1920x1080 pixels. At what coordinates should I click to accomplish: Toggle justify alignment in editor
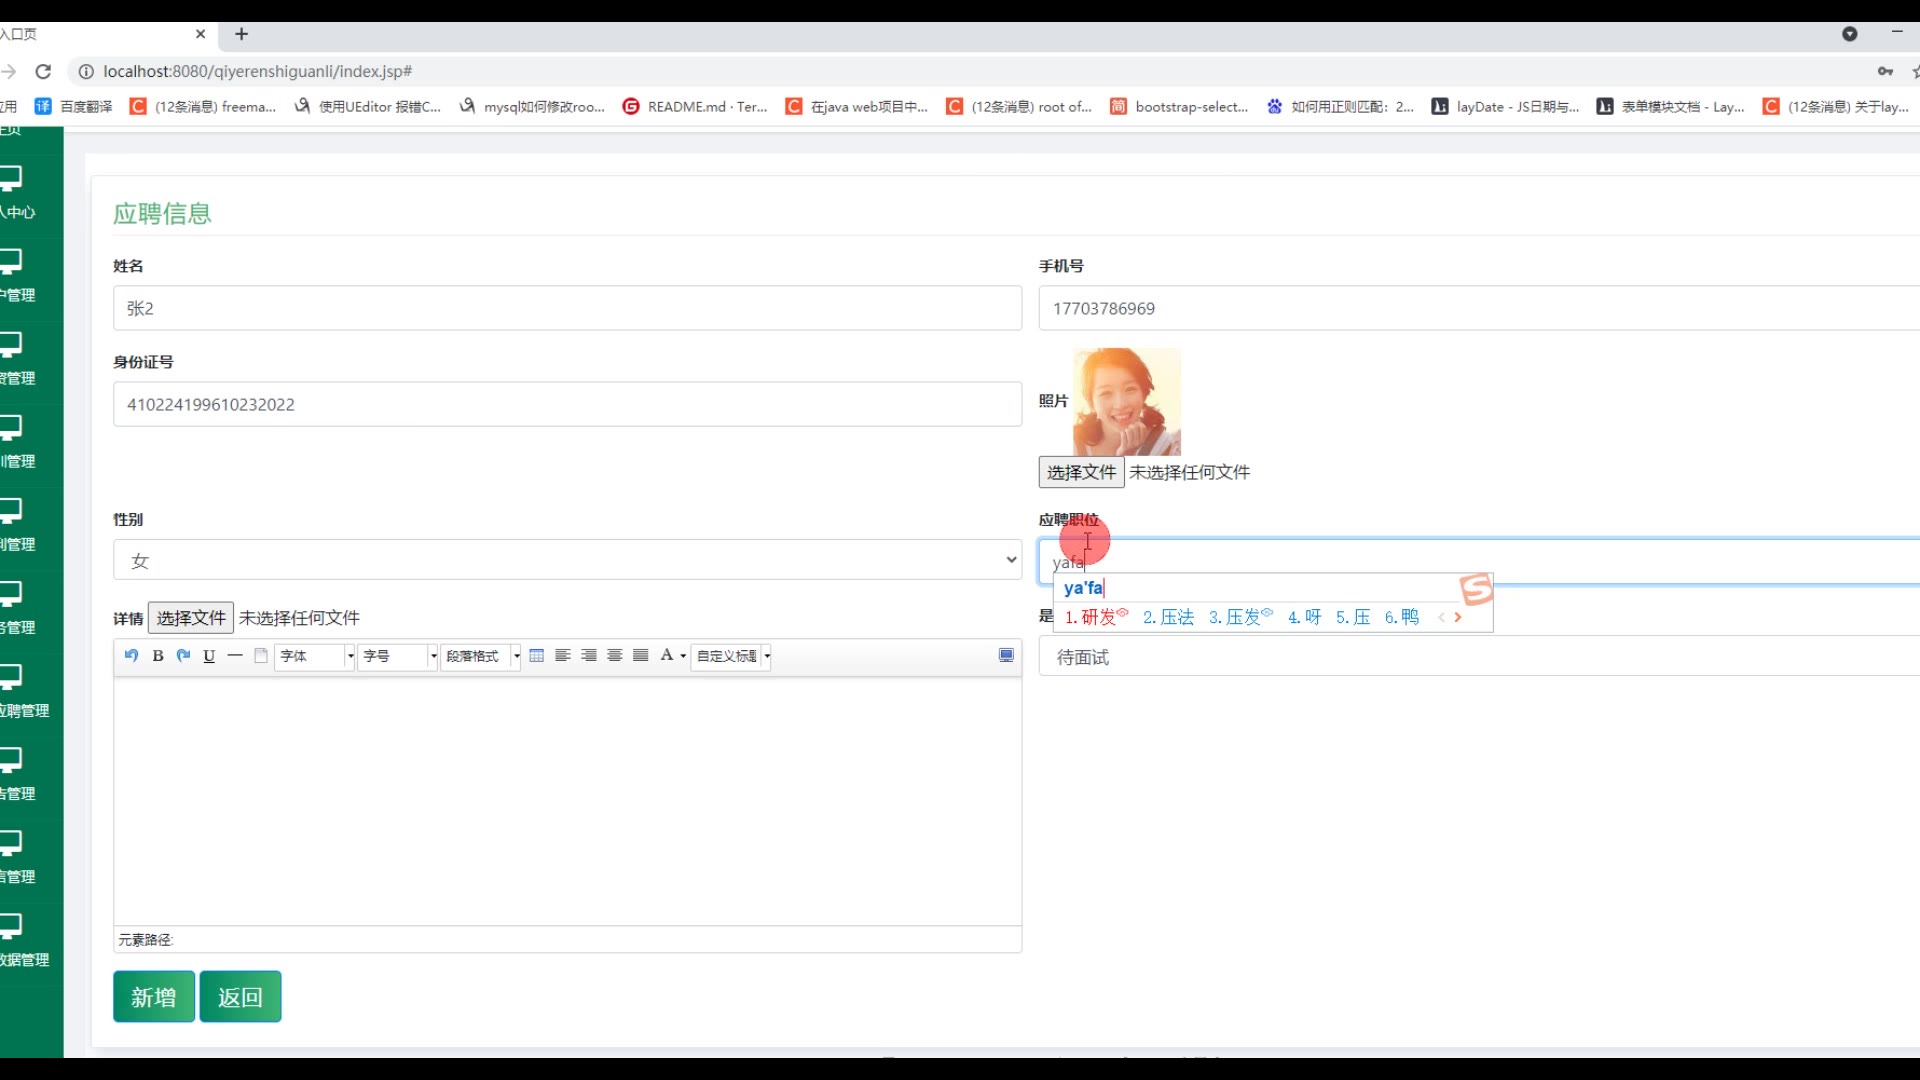click(641, 656)
